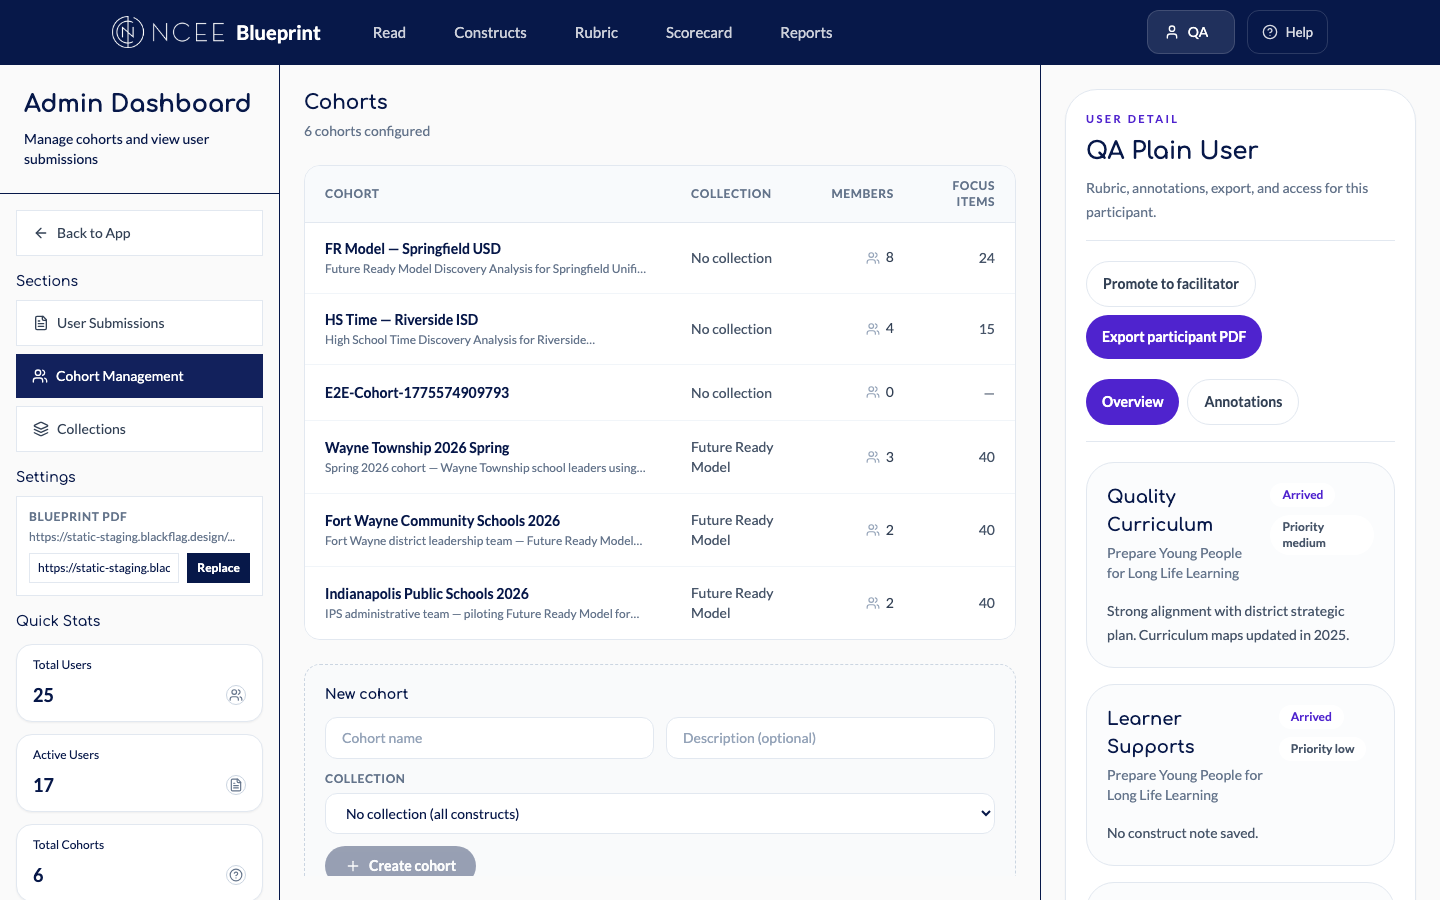Click the members icon in FR Model row

point(871,257)
